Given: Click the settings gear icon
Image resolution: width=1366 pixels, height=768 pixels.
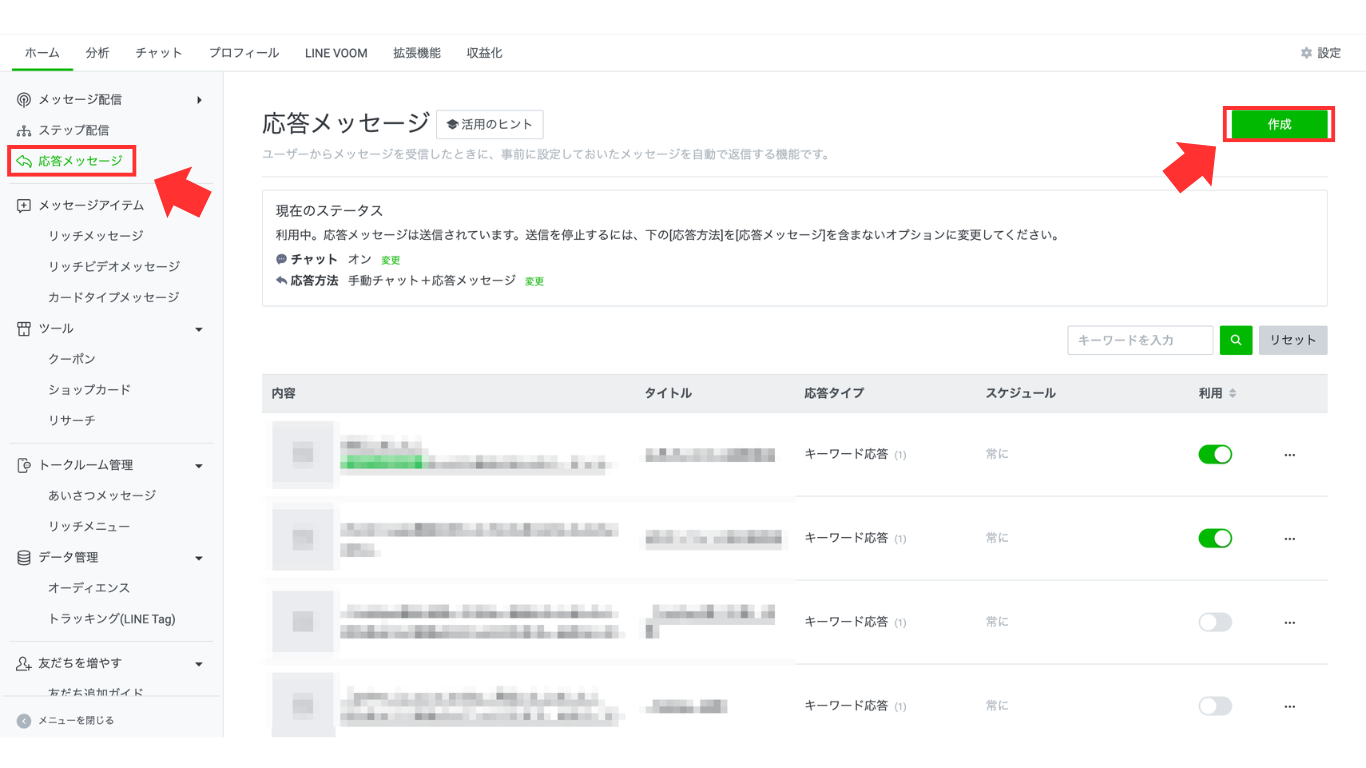Looking at the screenshot, I should pos(1306,53).
